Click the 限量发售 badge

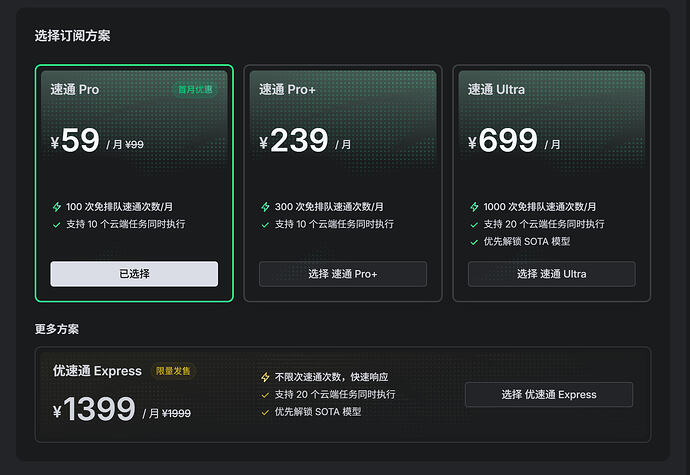coord(173,371)
